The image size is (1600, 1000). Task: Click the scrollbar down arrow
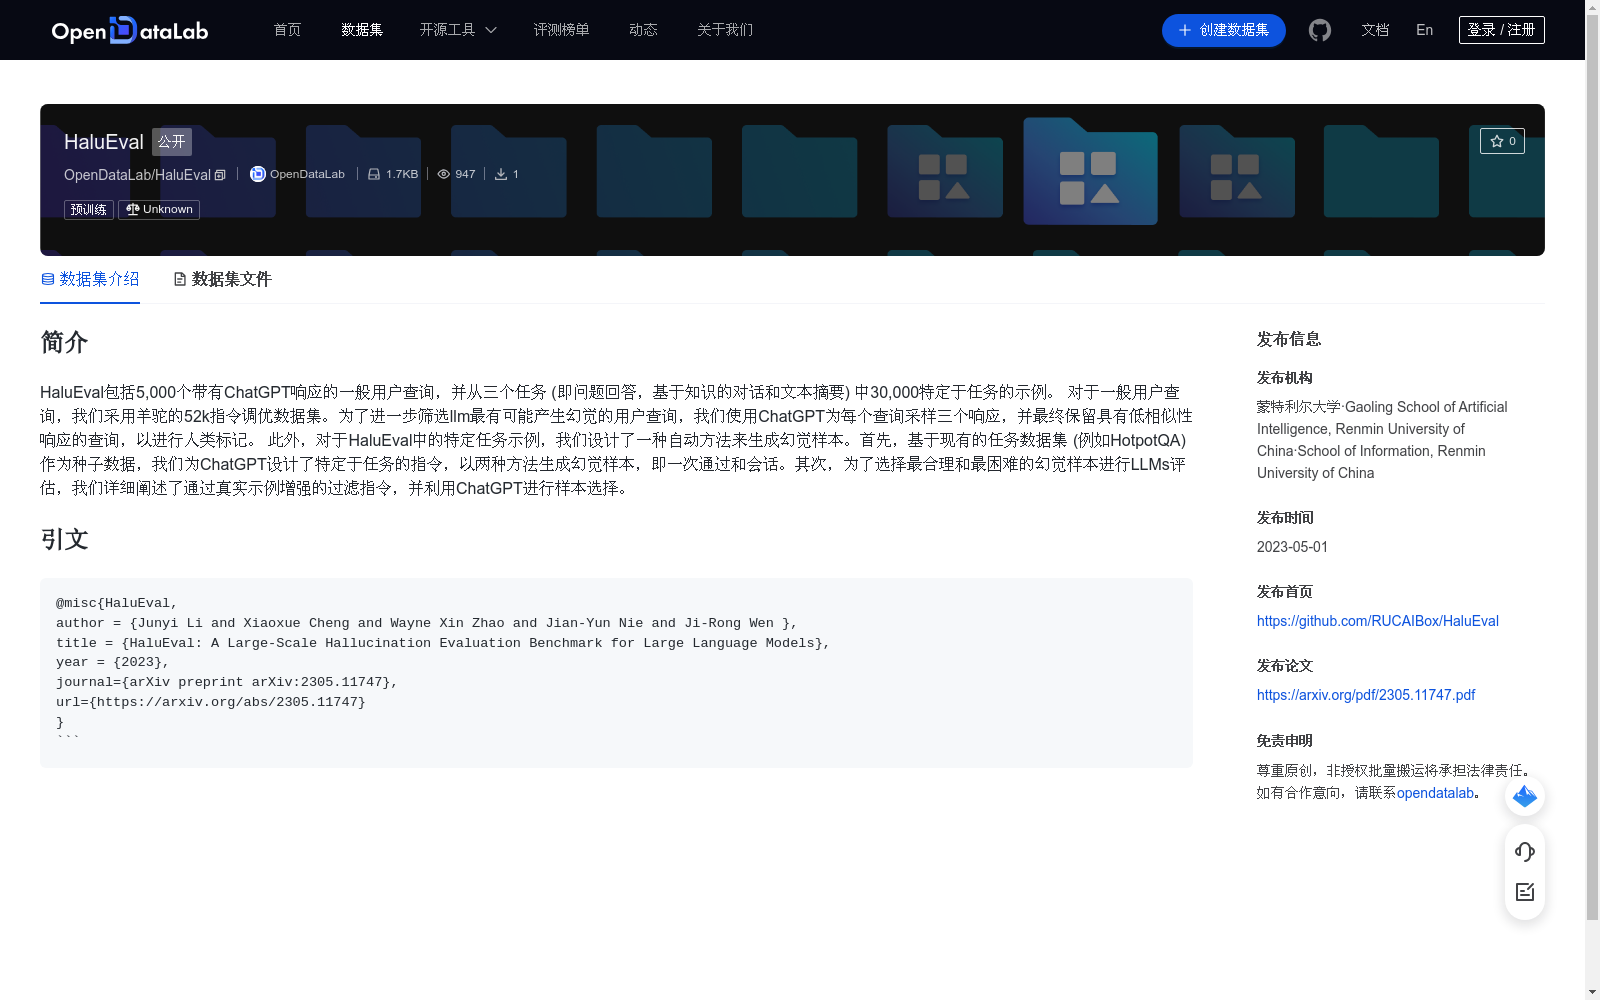pyautogui.click(x=1592, y=992)
